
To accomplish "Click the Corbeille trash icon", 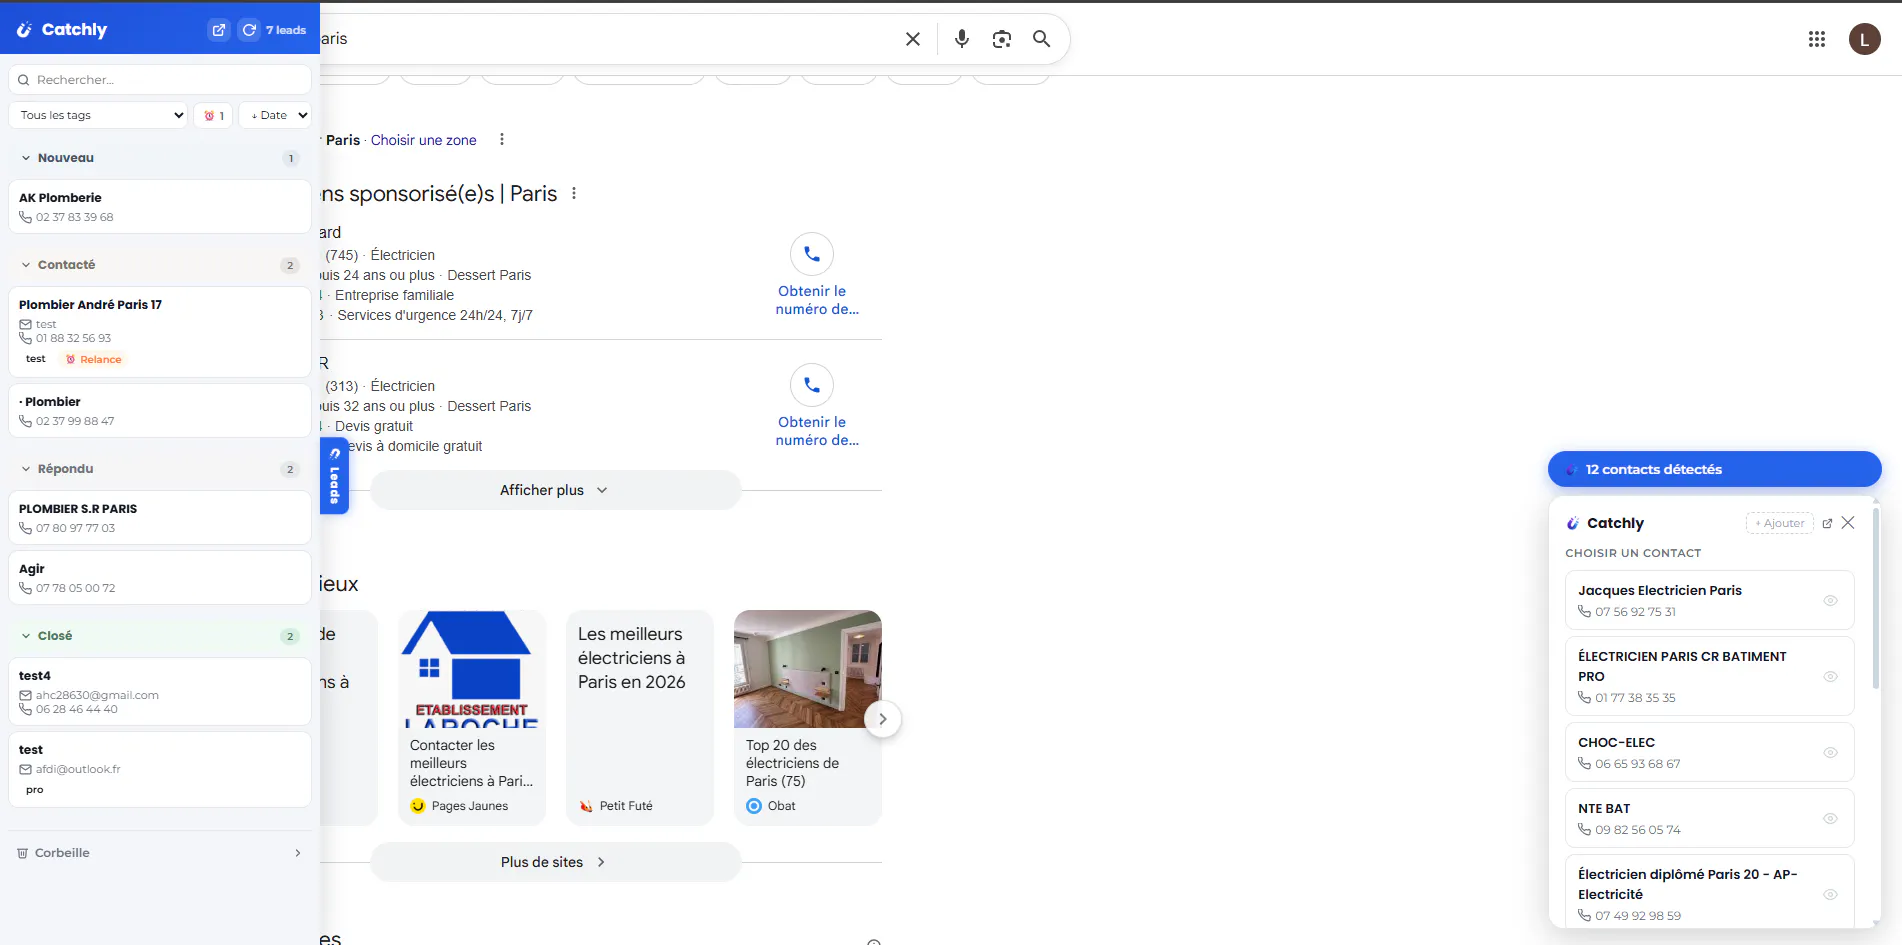I will [x=23, y=853].
